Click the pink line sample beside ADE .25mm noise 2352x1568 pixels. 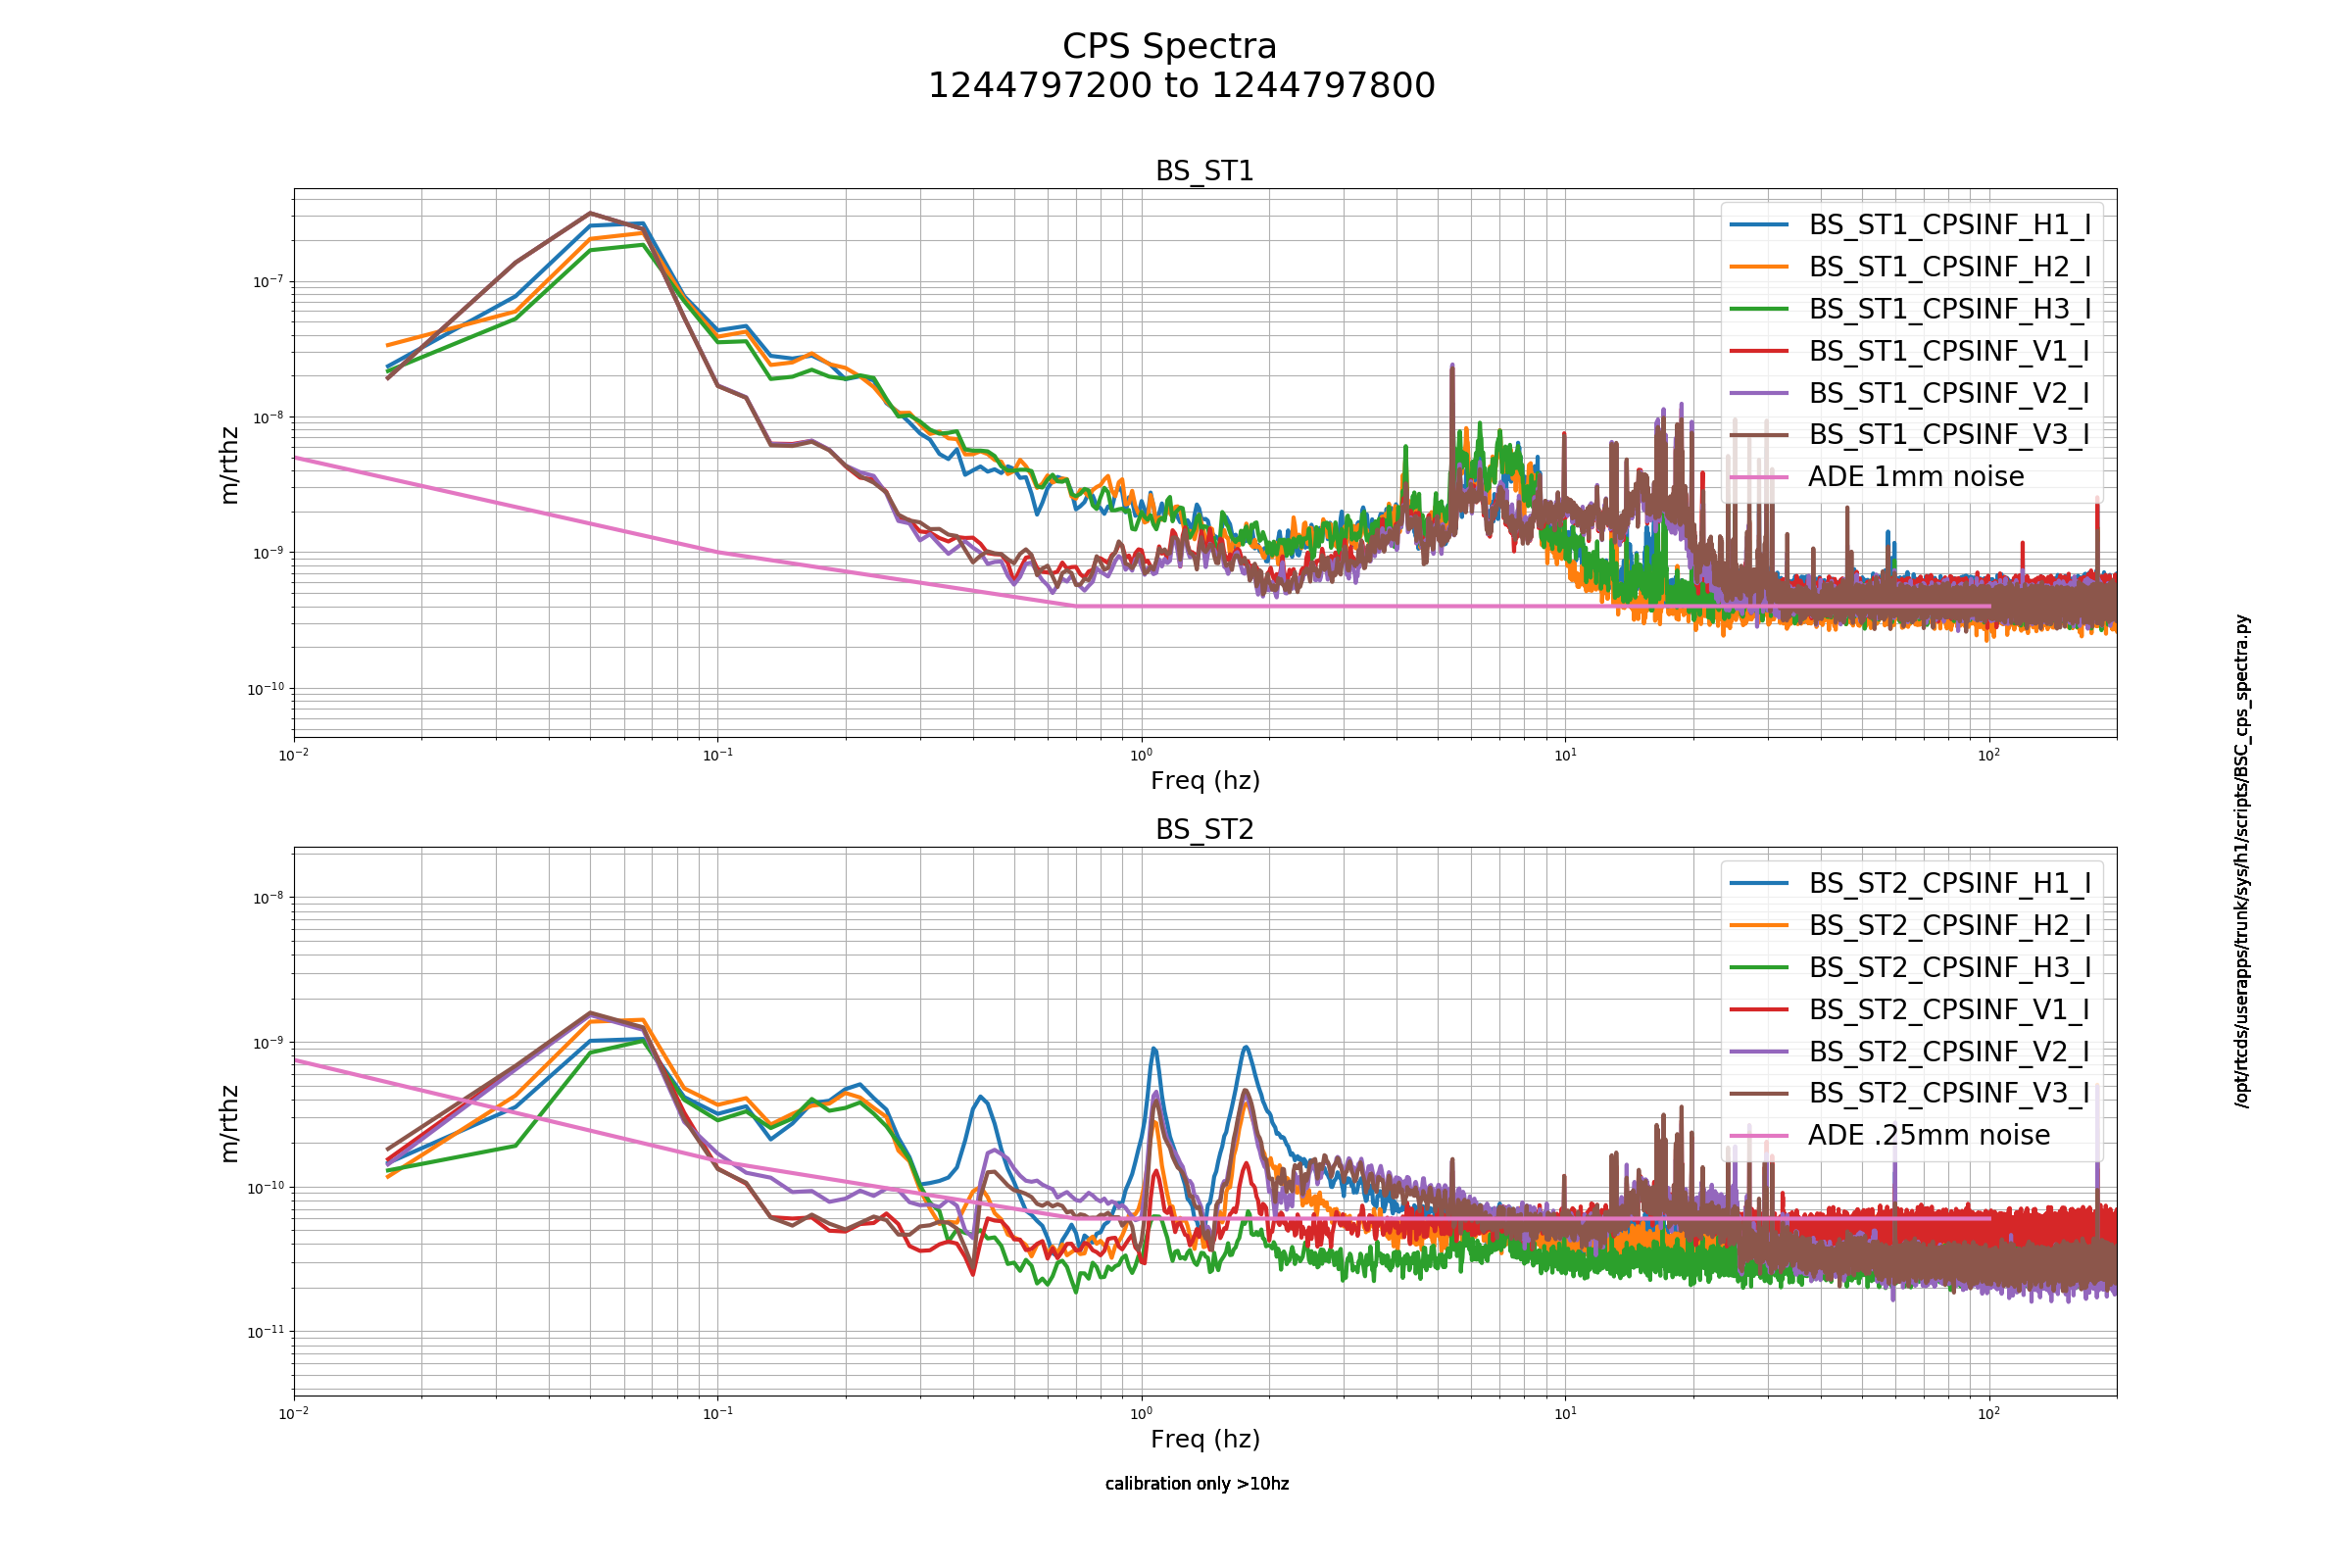coord(1759,1136)
